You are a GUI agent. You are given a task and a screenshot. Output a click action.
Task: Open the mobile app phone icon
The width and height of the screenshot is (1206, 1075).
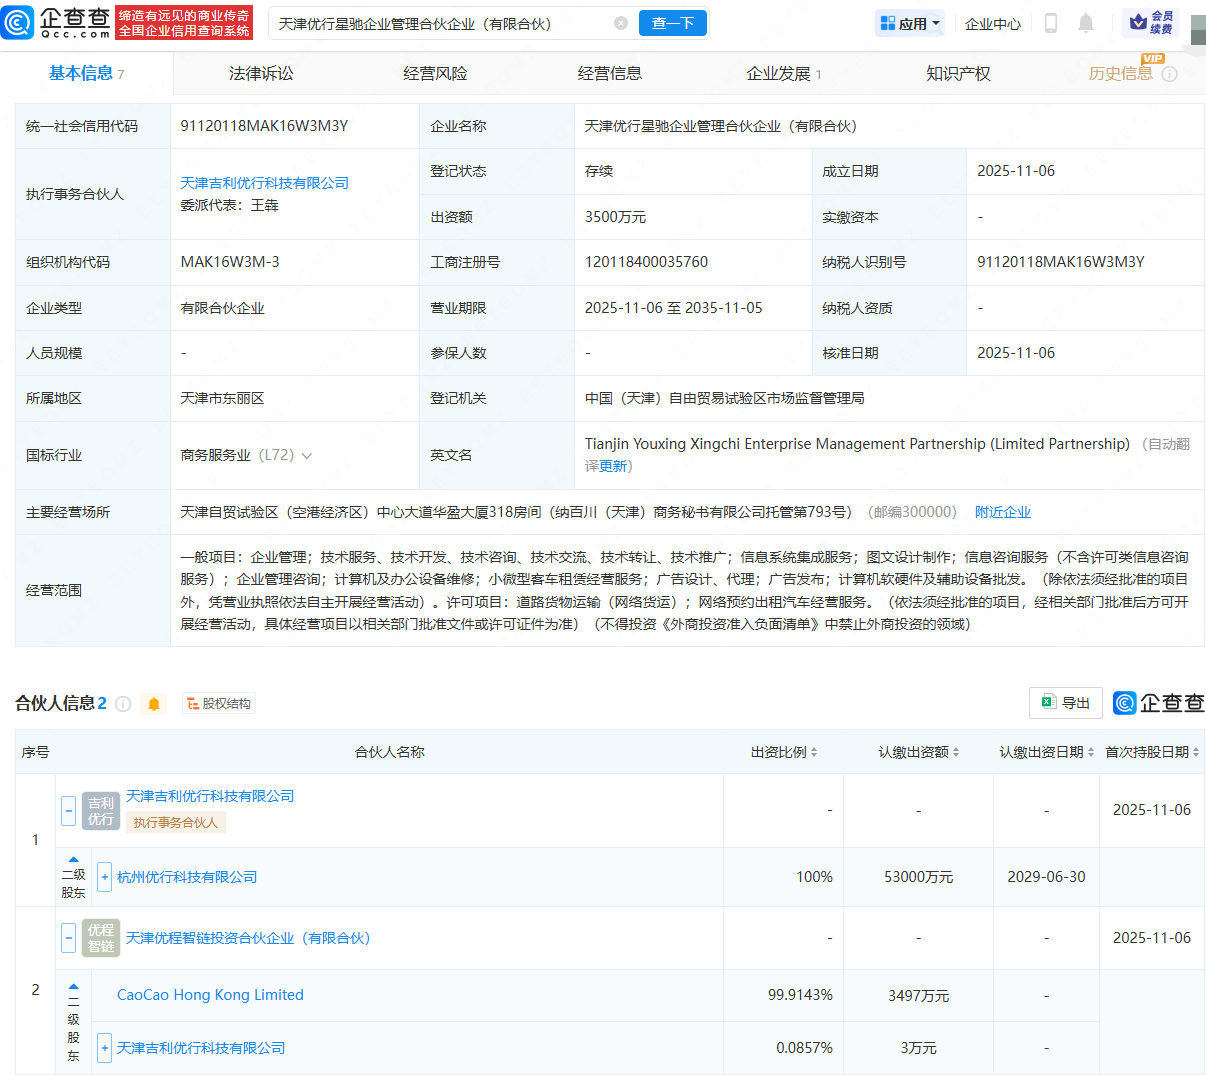(1050, 23)
